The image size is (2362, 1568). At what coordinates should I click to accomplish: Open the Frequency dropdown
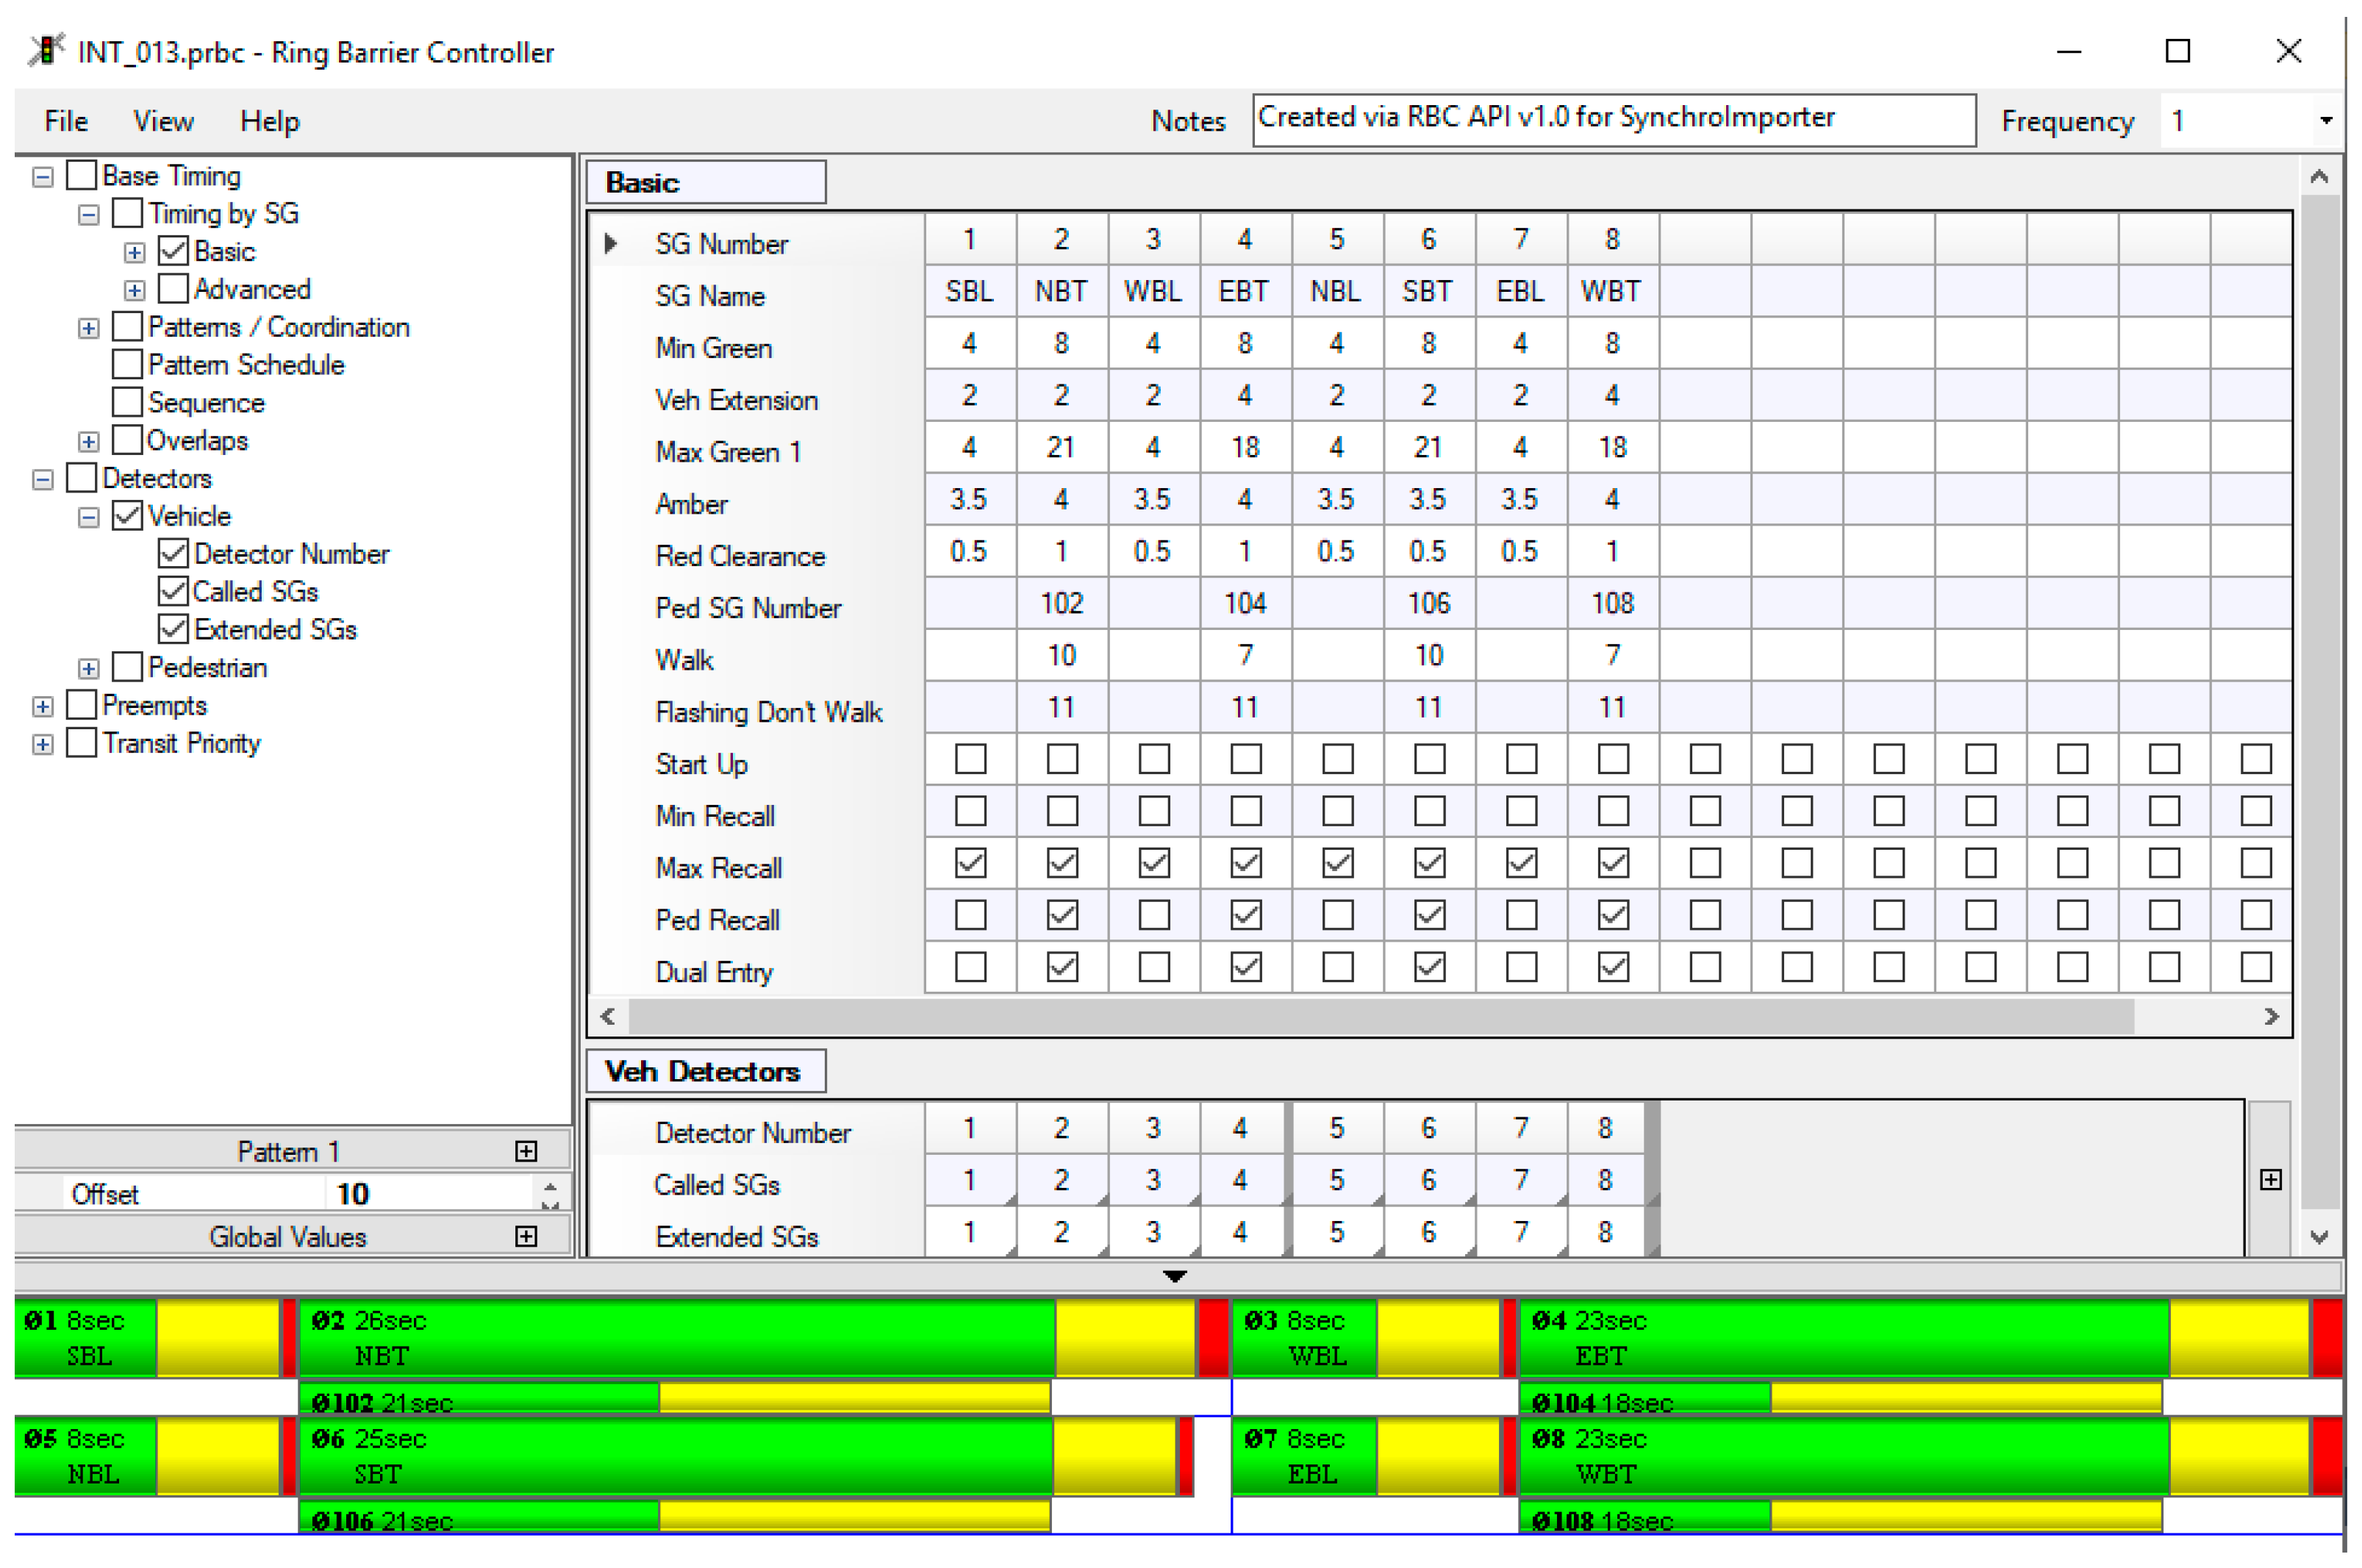(2326, 121)
